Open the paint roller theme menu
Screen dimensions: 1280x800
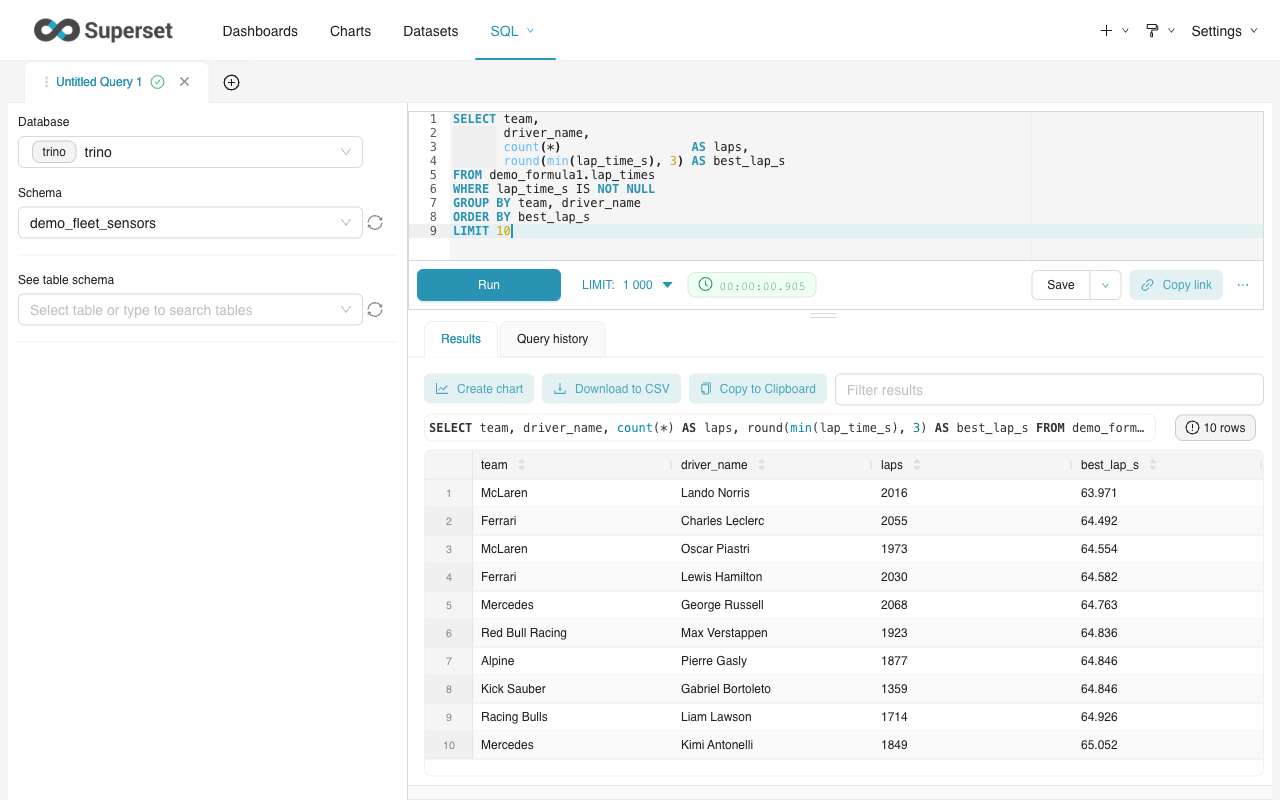[x=1160, y=31]
